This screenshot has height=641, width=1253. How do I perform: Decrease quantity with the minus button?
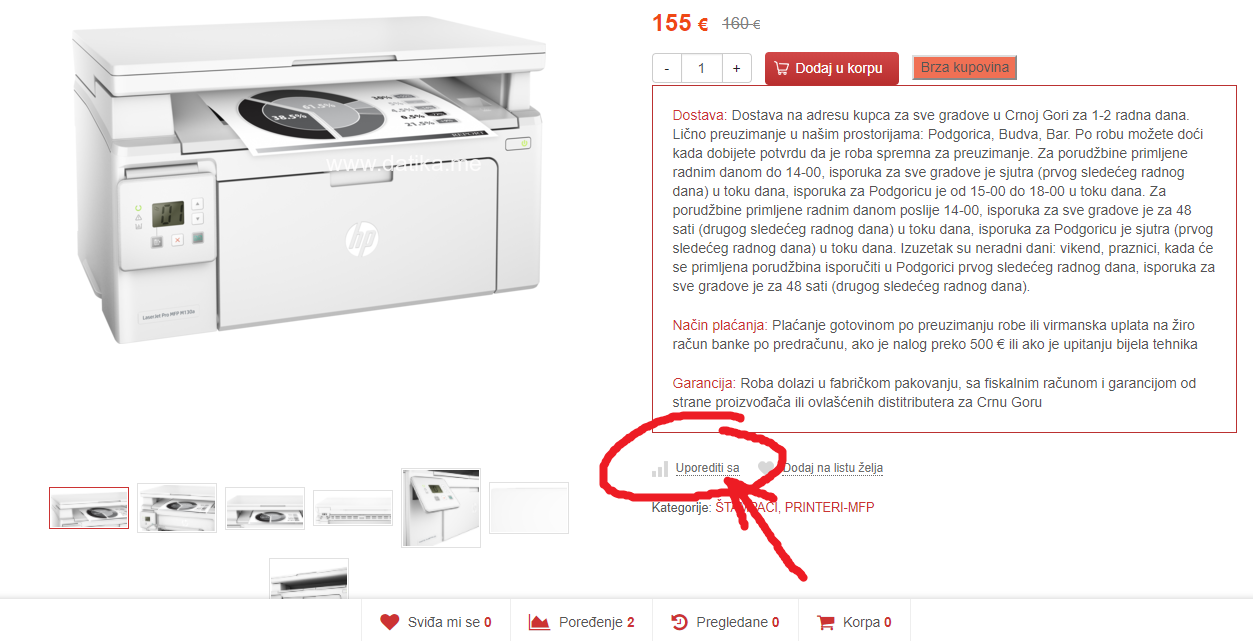tap(667, 68)
